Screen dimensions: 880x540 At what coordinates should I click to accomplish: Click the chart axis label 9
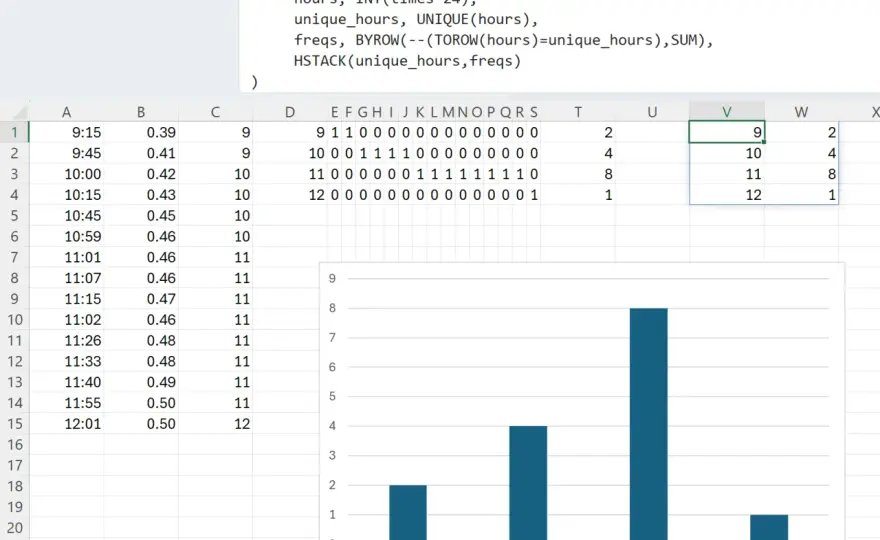(x=332, y=278)
